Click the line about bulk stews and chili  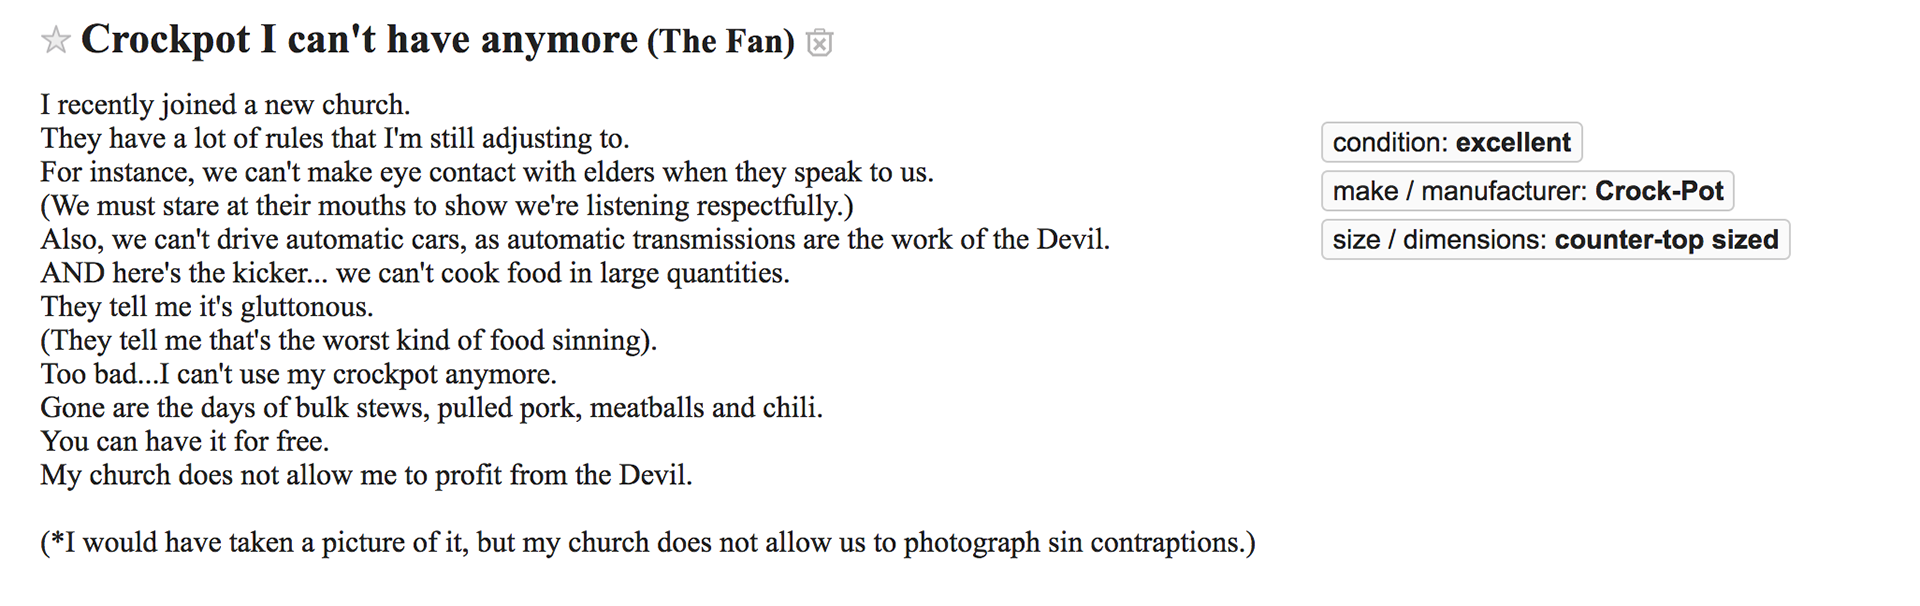click(431, 408)
